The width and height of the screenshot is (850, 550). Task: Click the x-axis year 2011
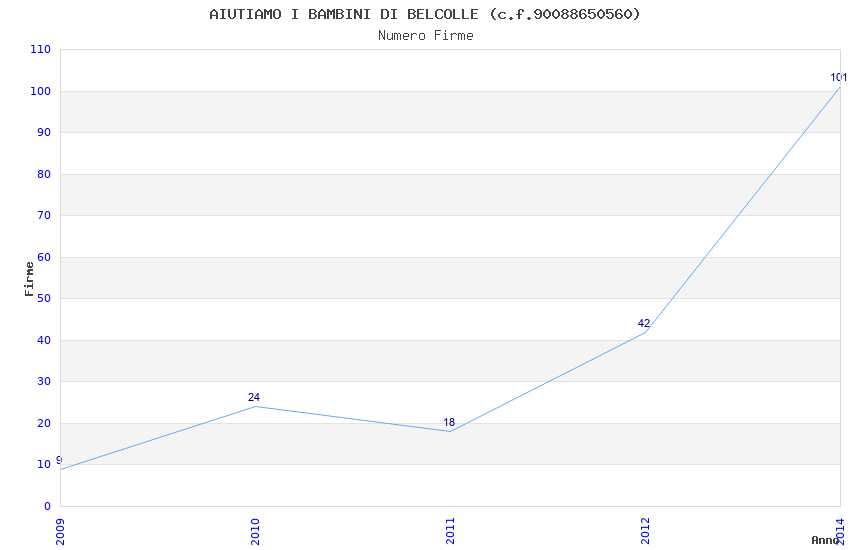click(x=450, y=532)
